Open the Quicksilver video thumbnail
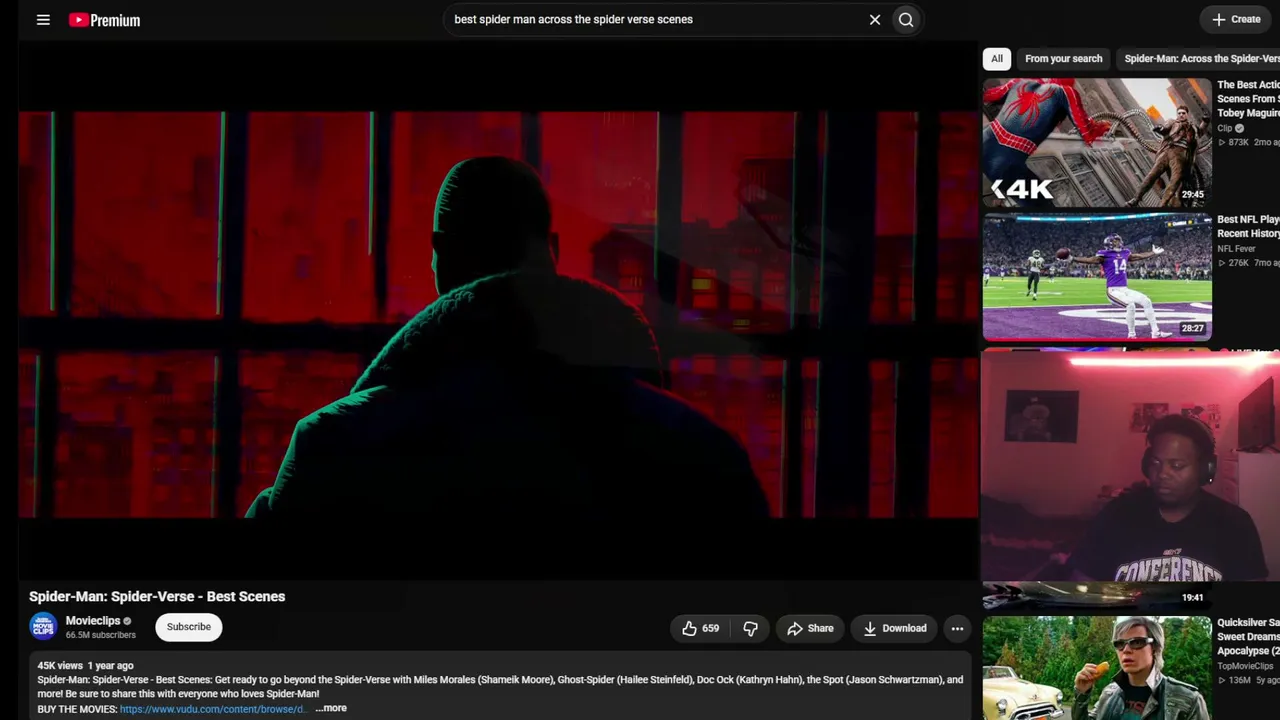Image resolution: width=1280 pixels, height=720 pixels. point(1097,667)
